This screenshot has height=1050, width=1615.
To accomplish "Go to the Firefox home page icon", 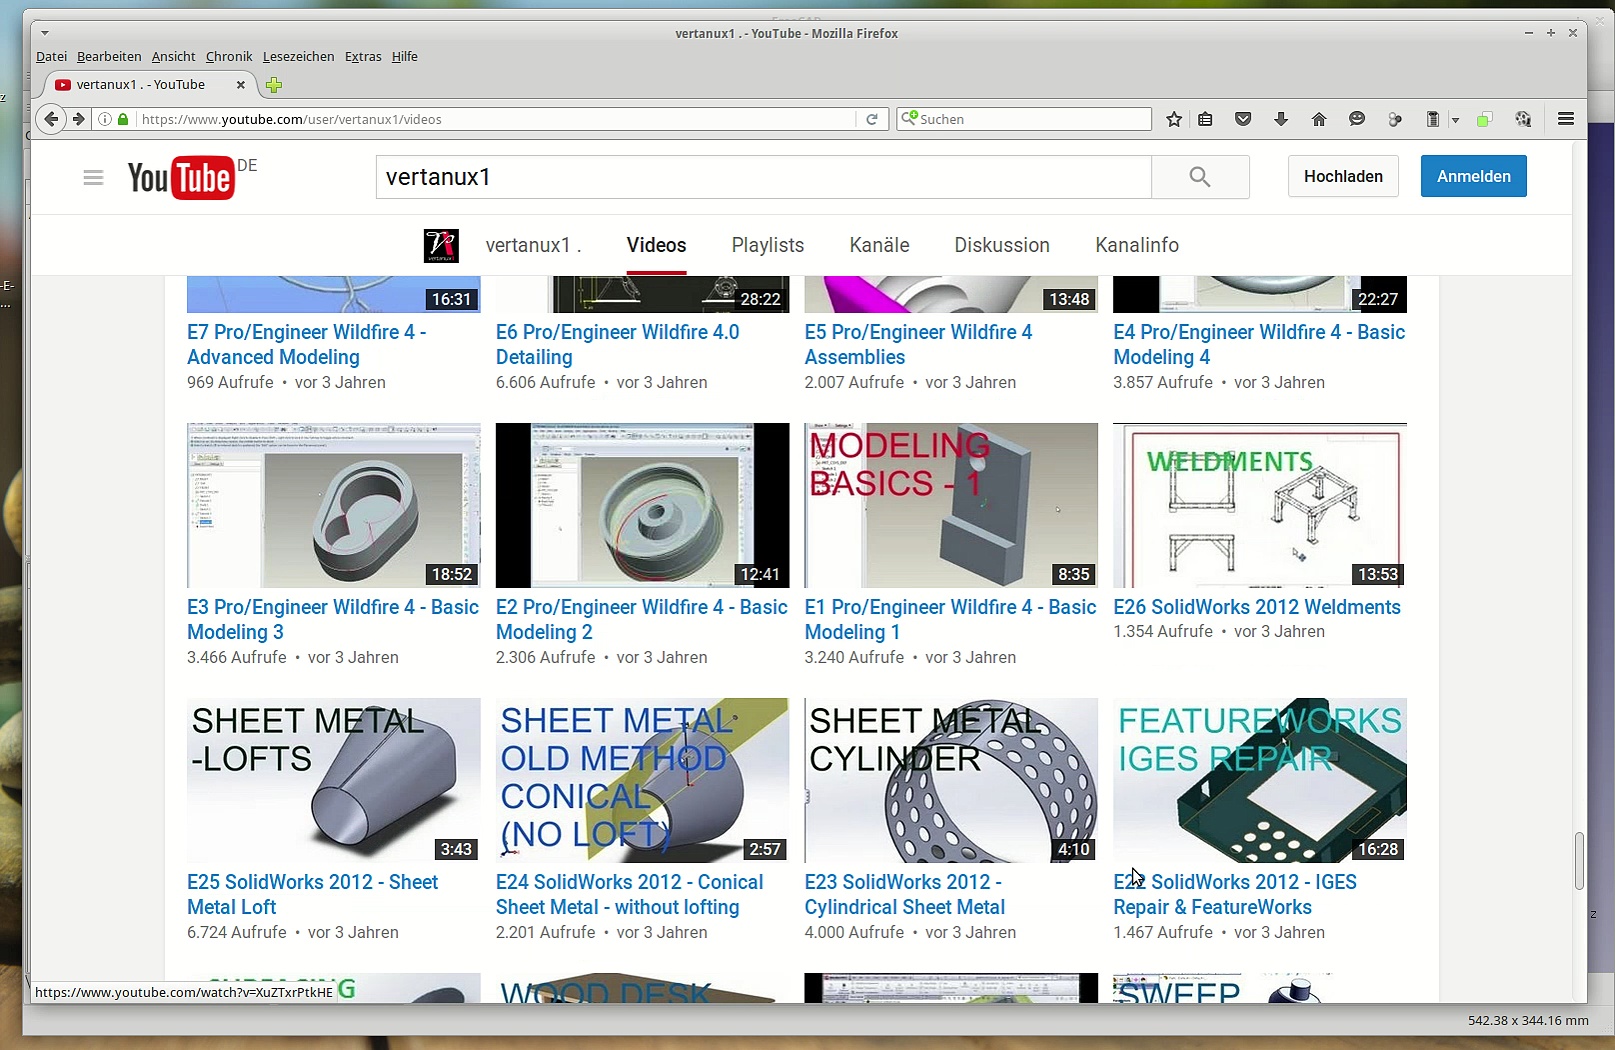I will (1319, 119).
